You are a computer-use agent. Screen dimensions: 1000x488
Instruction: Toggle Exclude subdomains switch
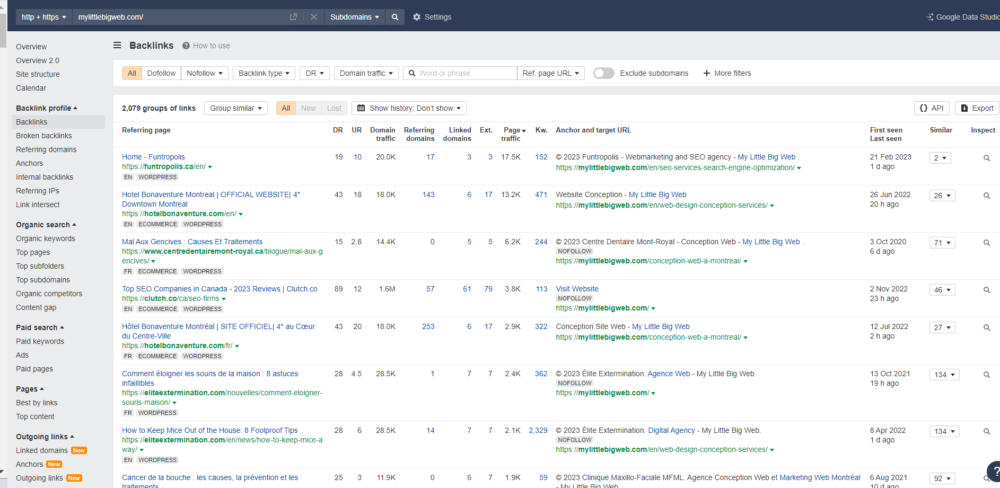point(603,73)
